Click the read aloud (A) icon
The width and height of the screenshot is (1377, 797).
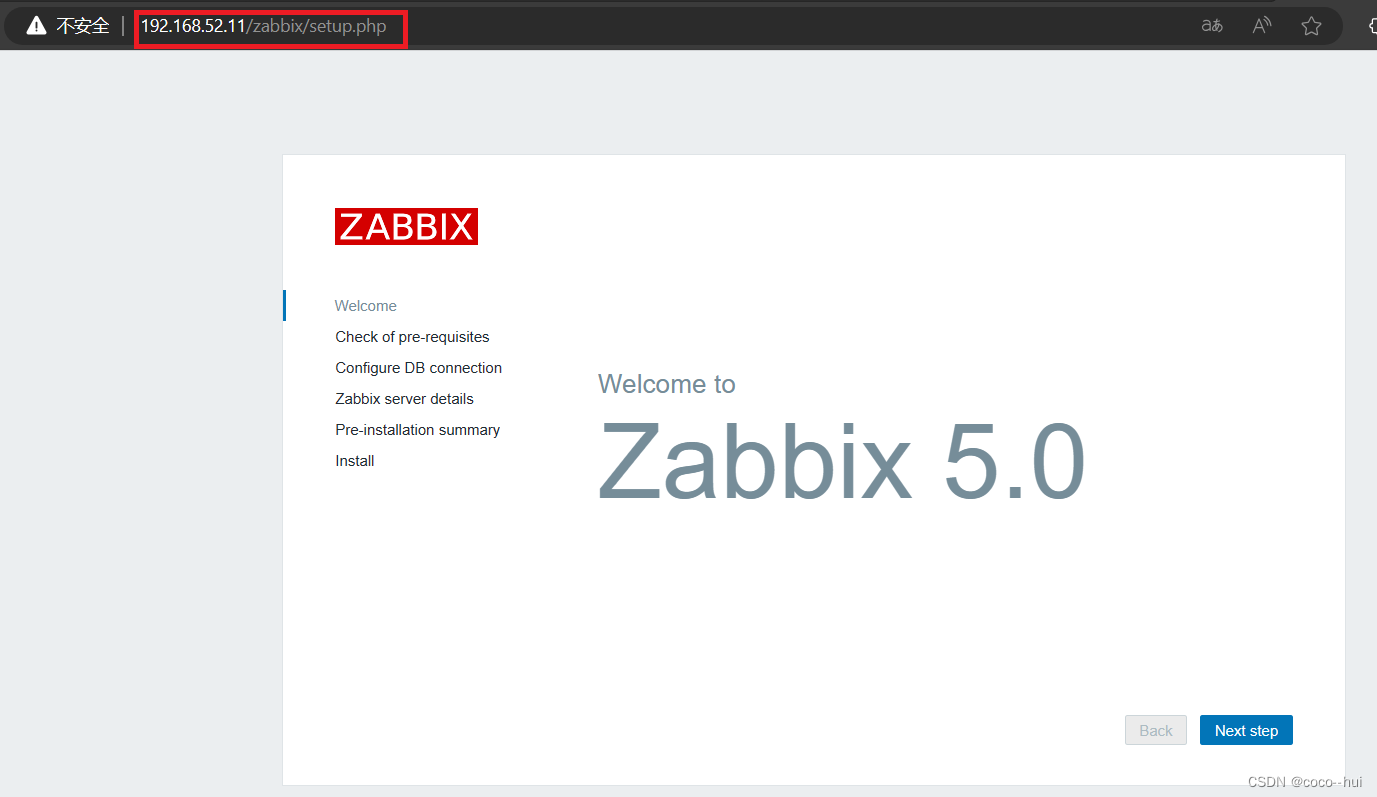coord(1261,25)
